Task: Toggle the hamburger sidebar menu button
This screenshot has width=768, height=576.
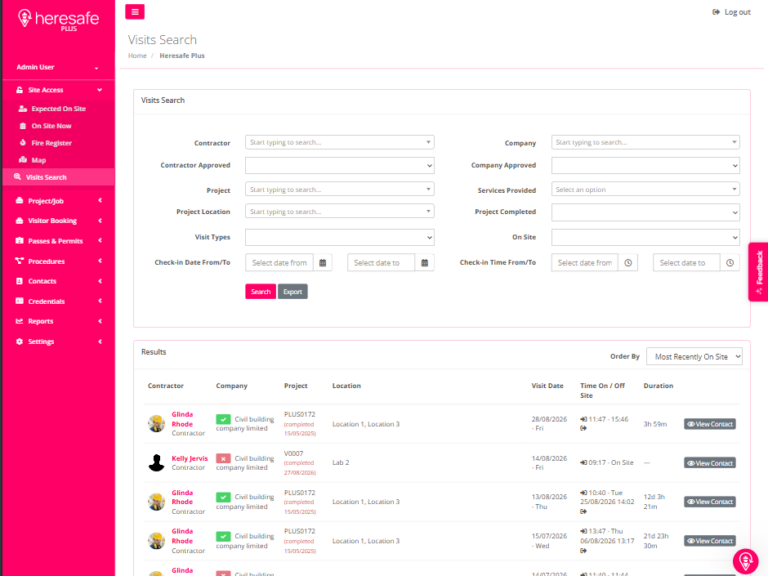Action: pyautogui.click(x=135, y=12)
